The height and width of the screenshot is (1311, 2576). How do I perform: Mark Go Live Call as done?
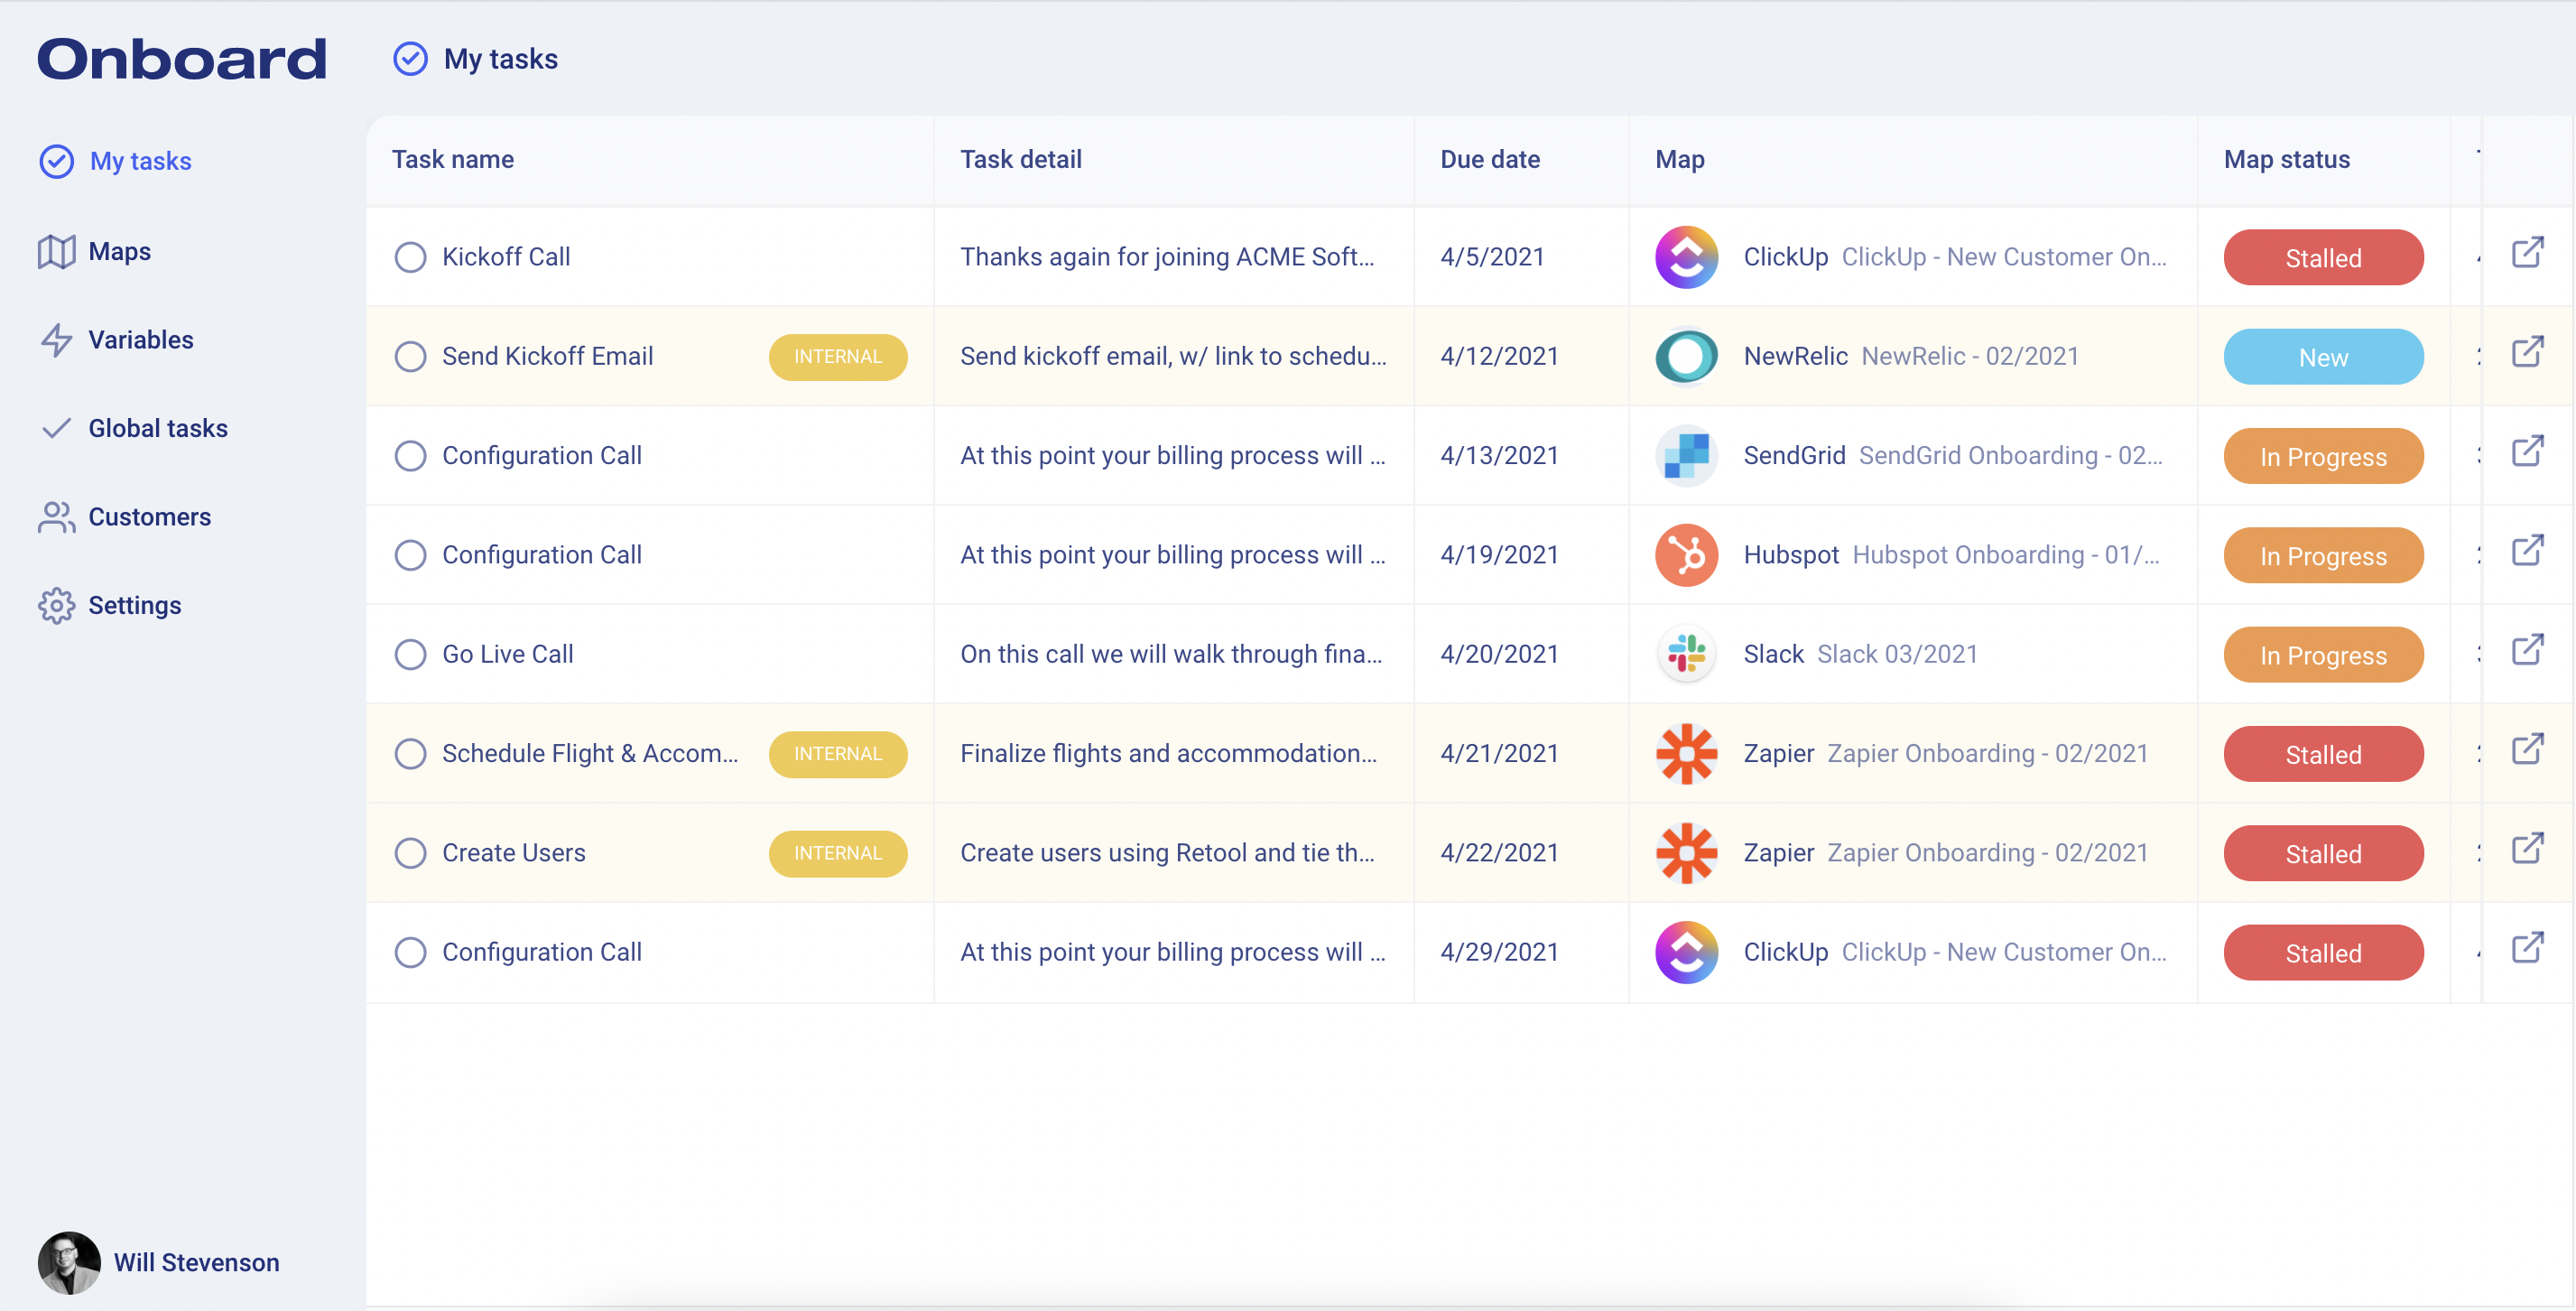pos(410,654)
